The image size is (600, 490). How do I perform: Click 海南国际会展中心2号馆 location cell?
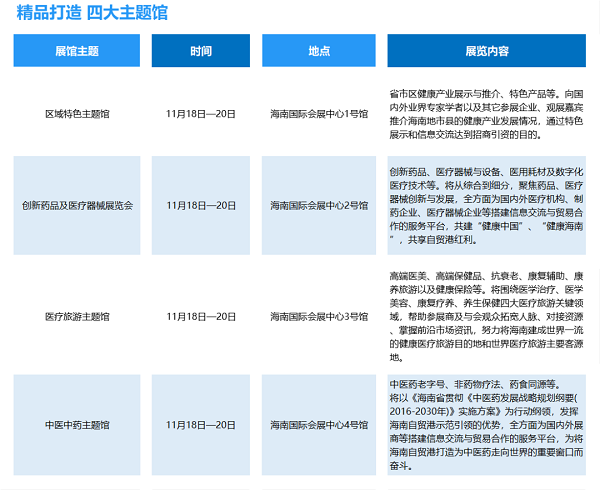click(x=319, y=205)
